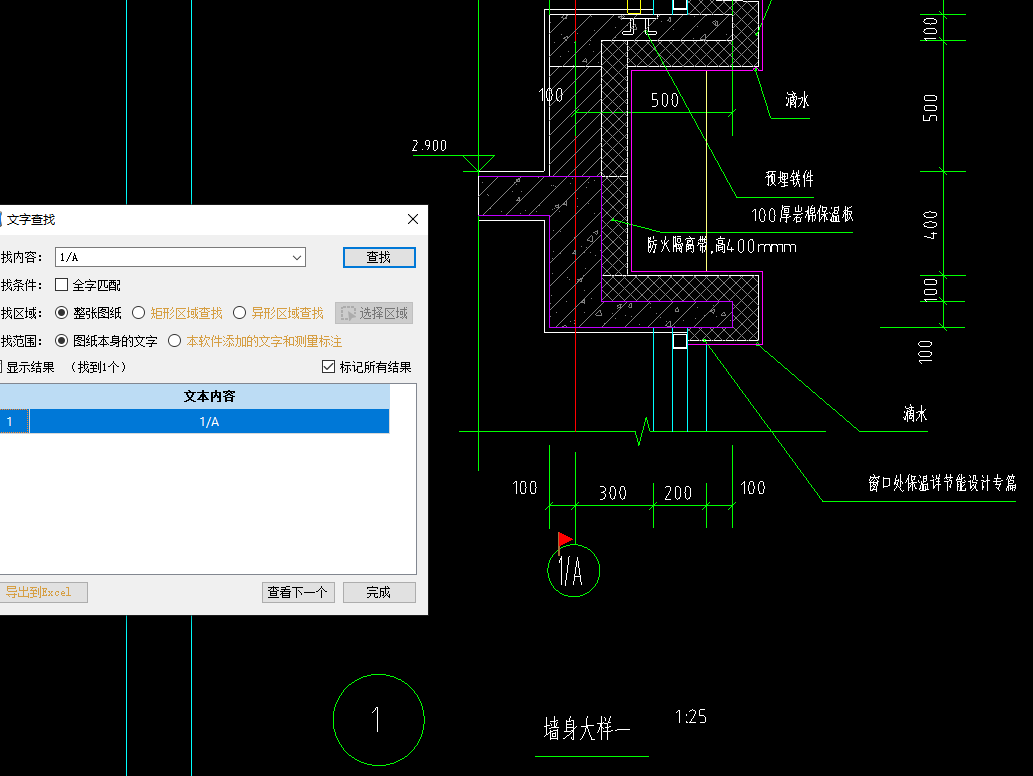
Task: Select the 图纸本身的文字 radio option
Action: 61,341
